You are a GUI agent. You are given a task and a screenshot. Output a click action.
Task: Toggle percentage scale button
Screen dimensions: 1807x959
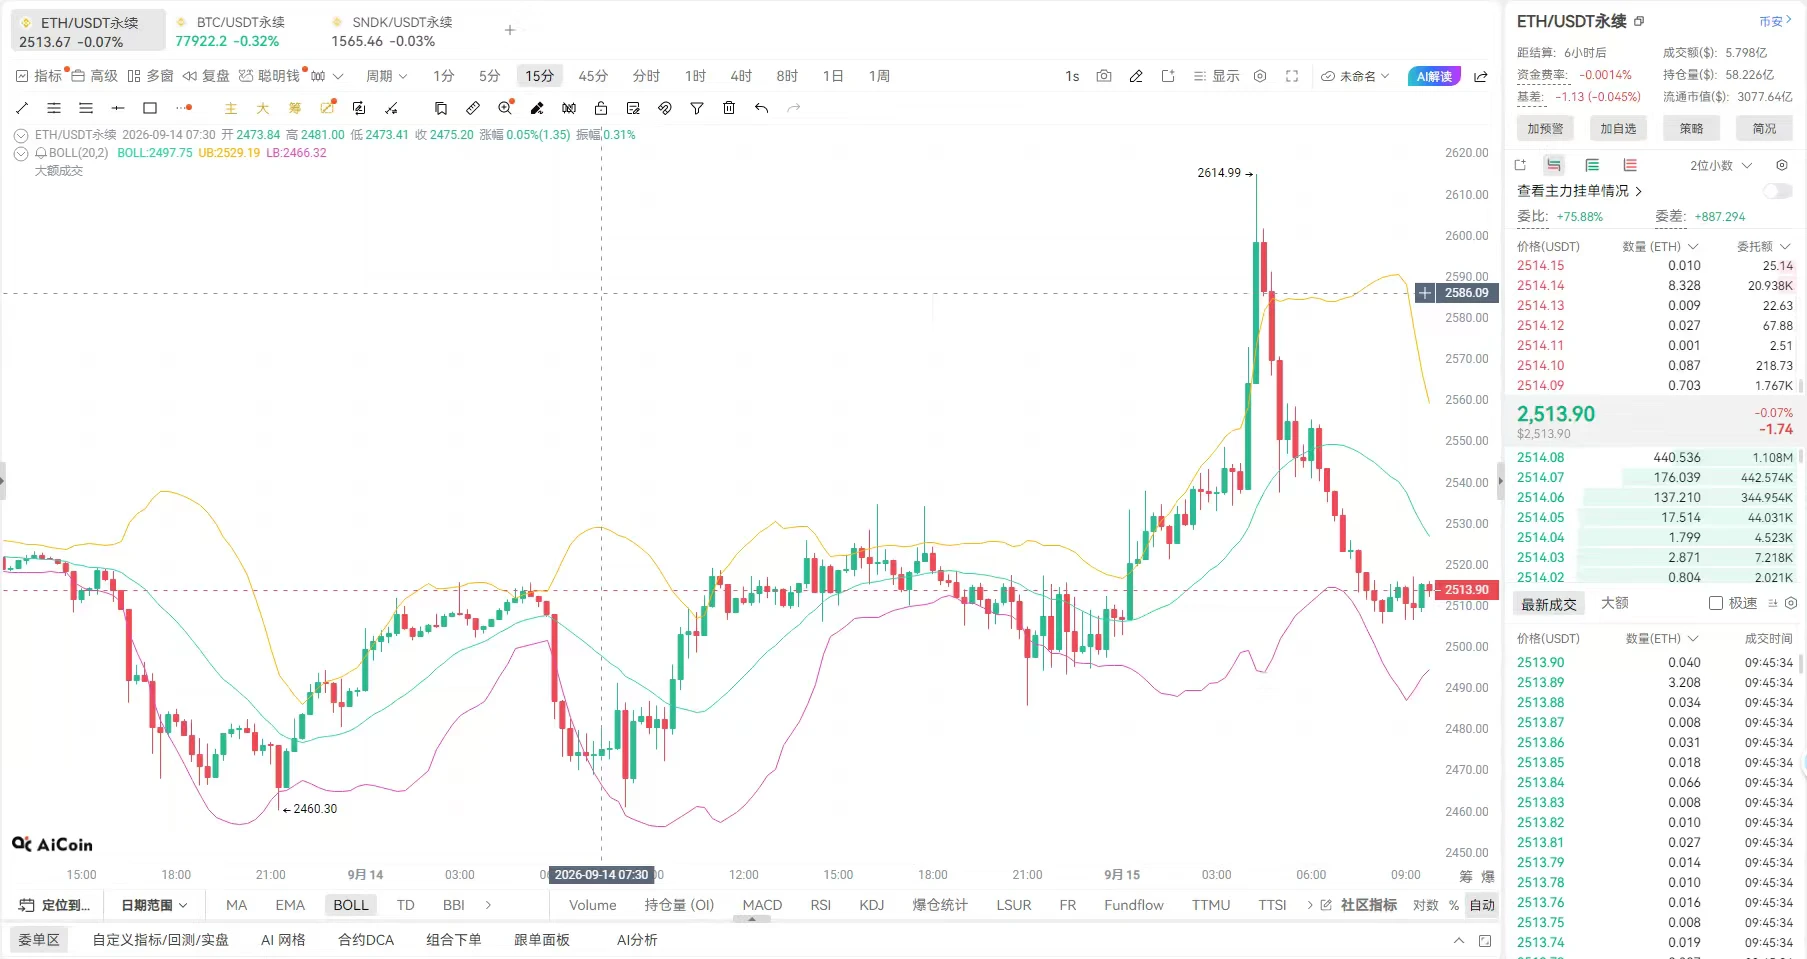click(x=1454, y=905)
